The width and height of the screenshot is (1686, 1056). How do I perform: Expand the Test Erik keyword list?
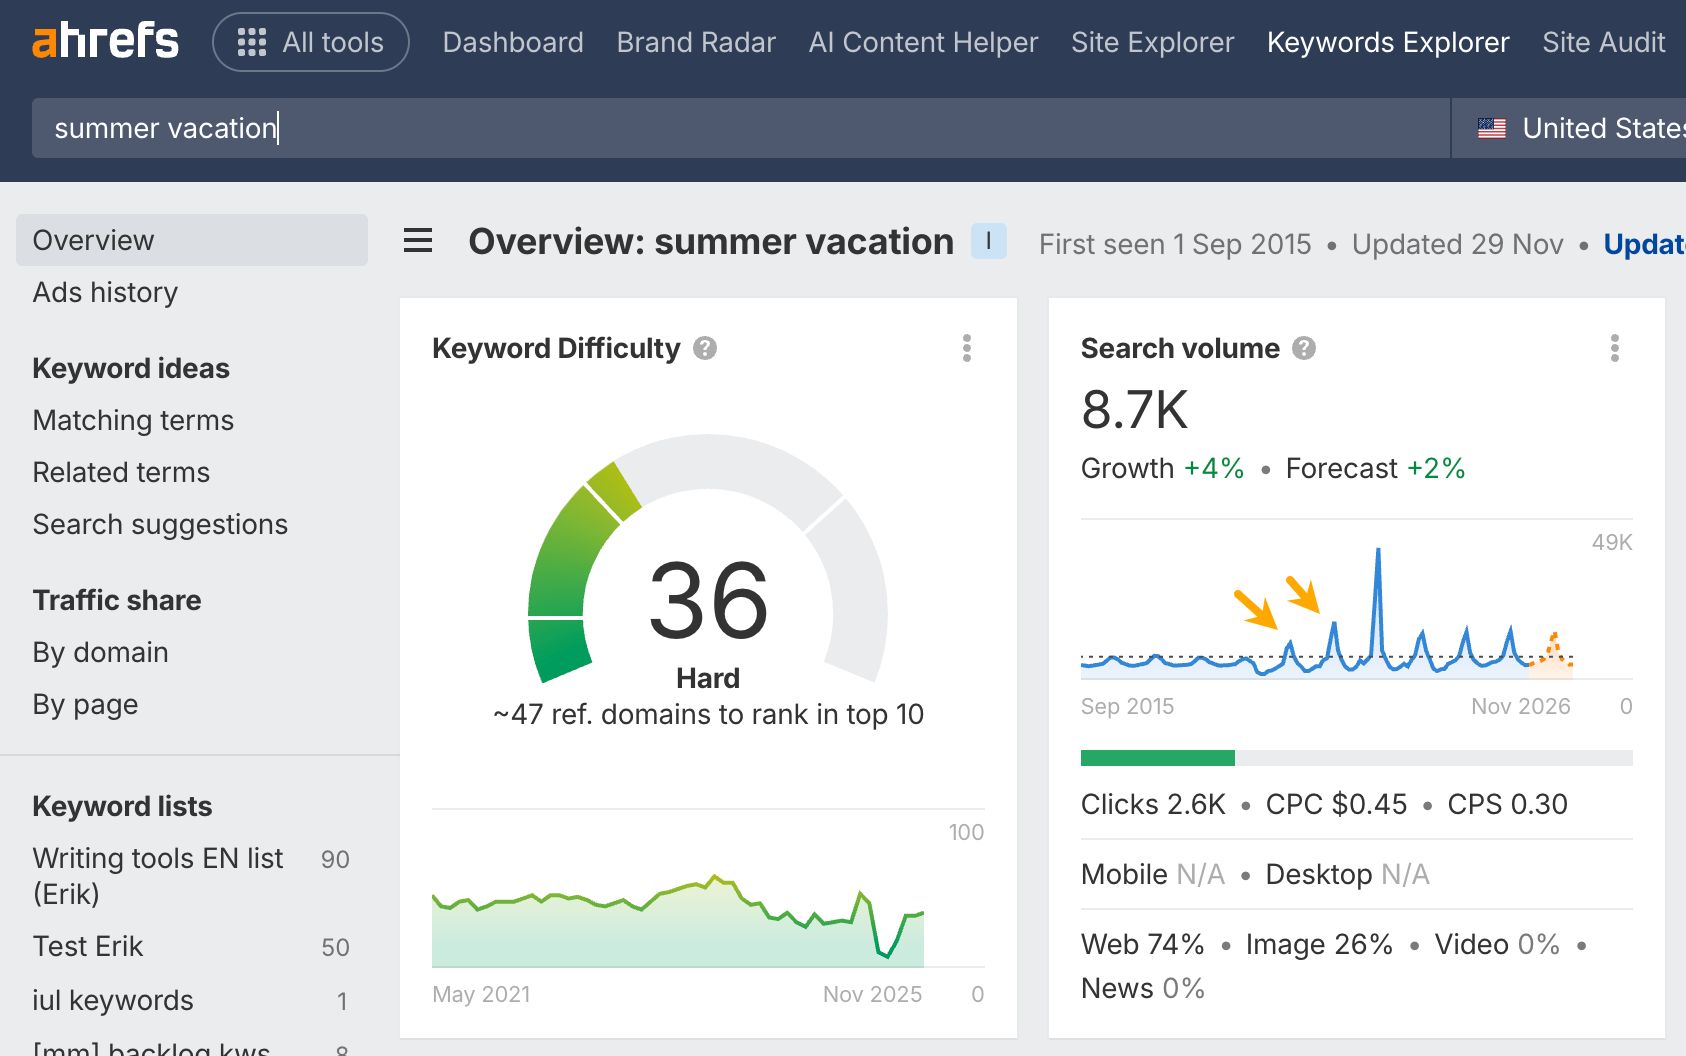click(87, 946)
